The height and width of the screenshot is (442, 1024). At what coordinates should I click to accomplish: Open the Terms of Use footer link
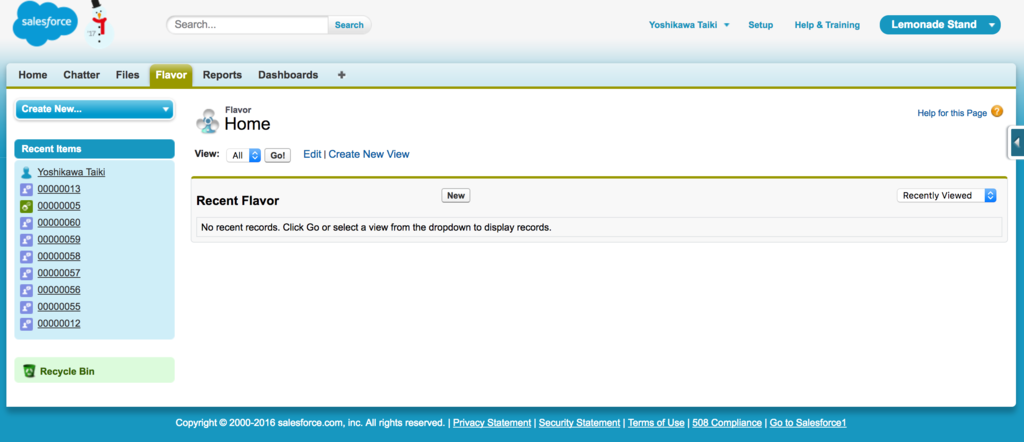pyautogui.click(x=656, y=423)
